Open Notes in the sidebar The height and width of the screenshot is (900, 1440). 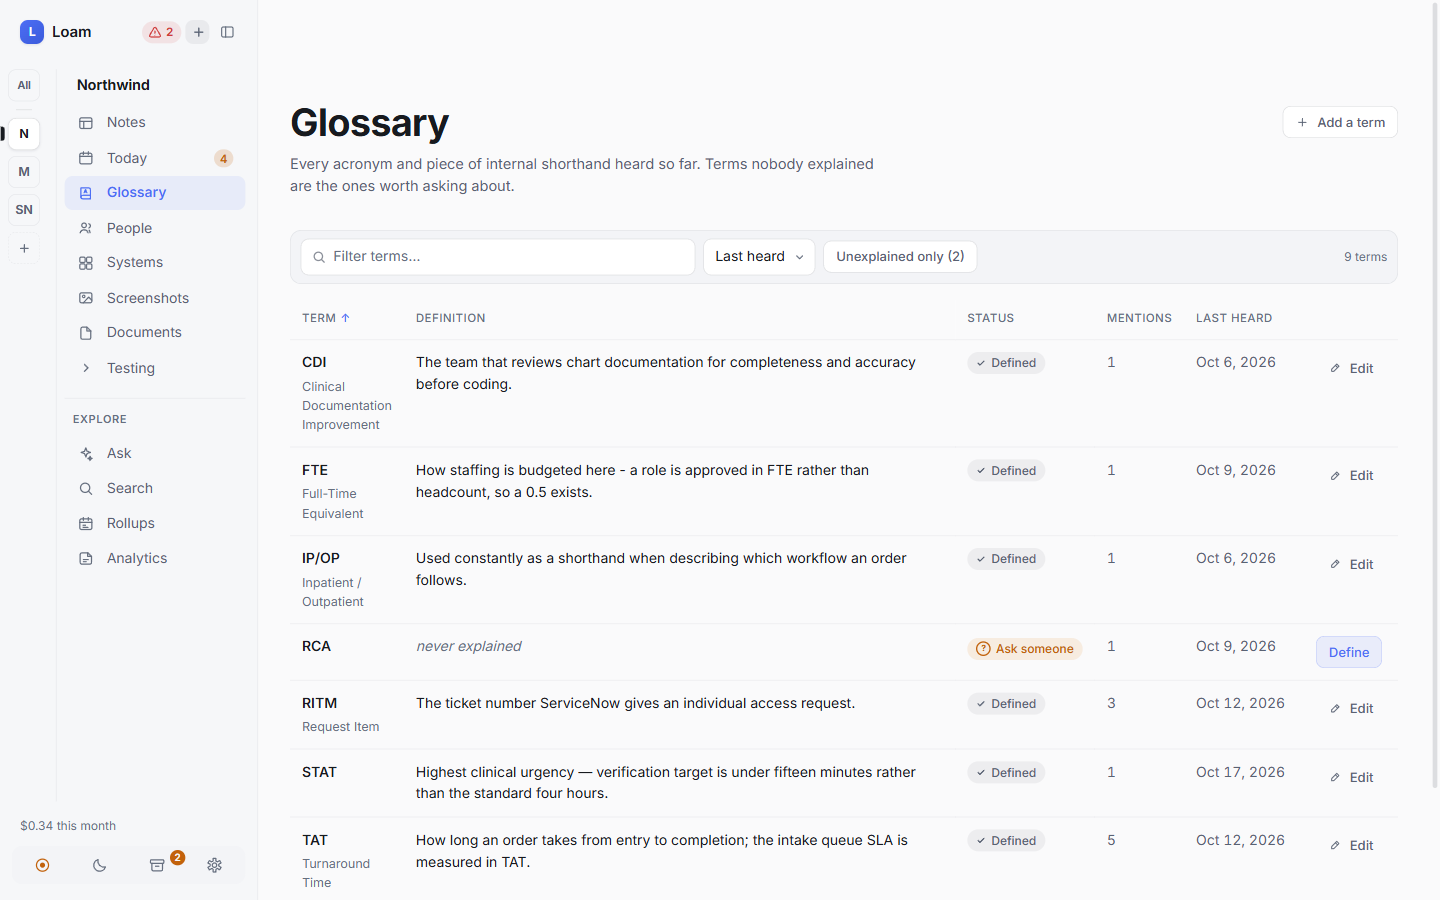pos(155,122)
